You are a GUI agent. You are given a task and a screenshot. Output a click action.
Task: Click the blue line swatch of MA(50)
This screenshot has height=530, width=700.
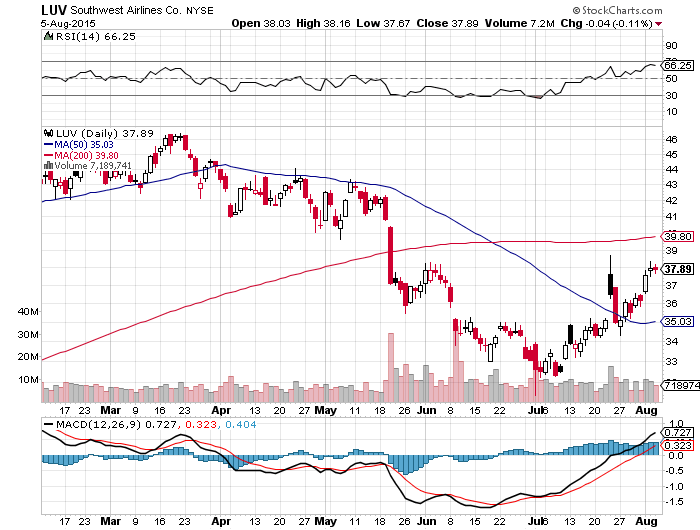(x=48, y=144)
